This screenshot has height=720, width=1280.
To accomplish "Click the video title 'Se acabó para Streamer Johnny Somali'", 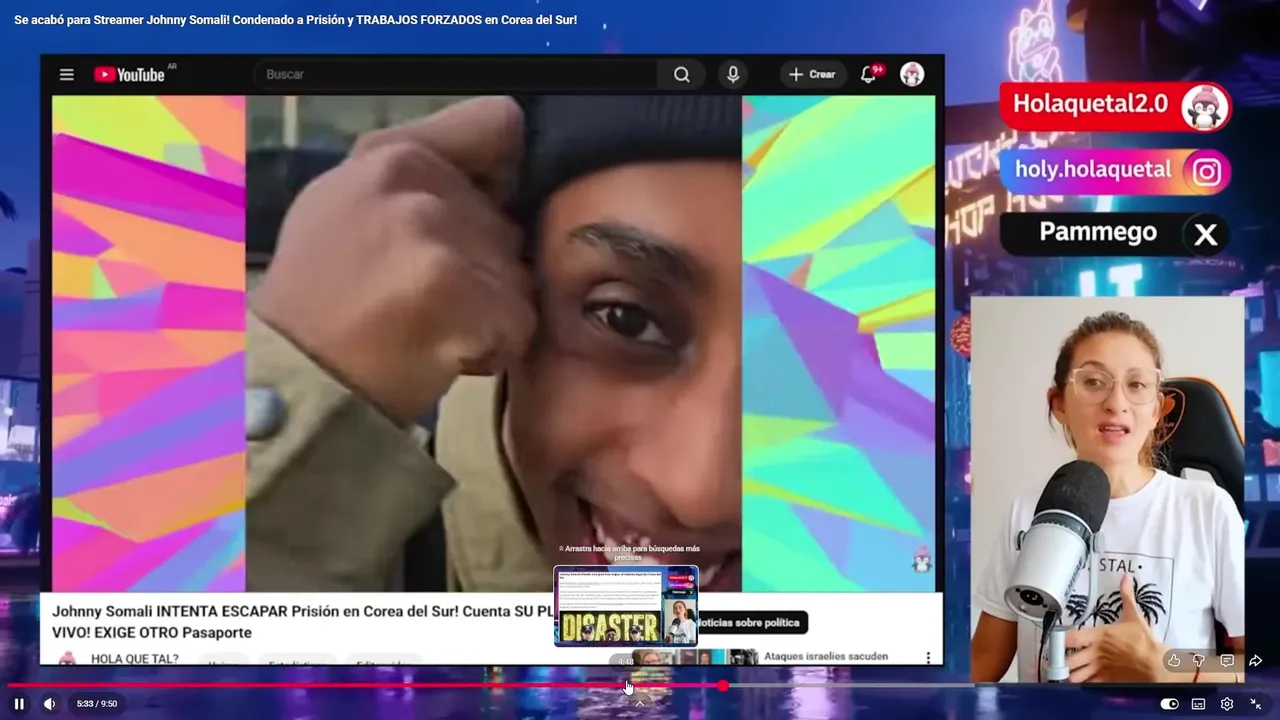I will pyautogui.click(x=295, y=20).
